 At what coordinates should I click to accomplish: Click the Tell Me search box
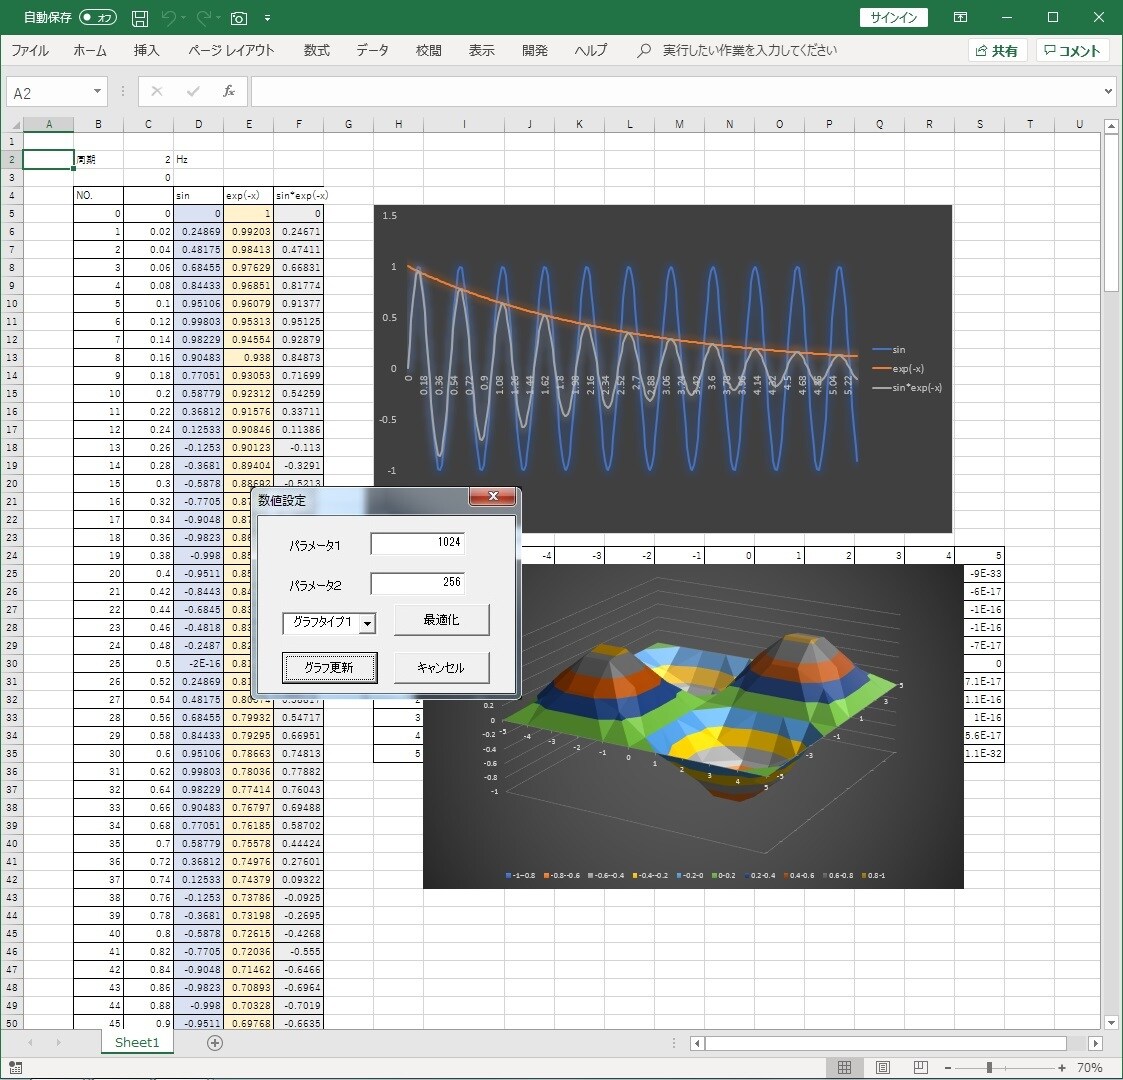pos(749,50)
